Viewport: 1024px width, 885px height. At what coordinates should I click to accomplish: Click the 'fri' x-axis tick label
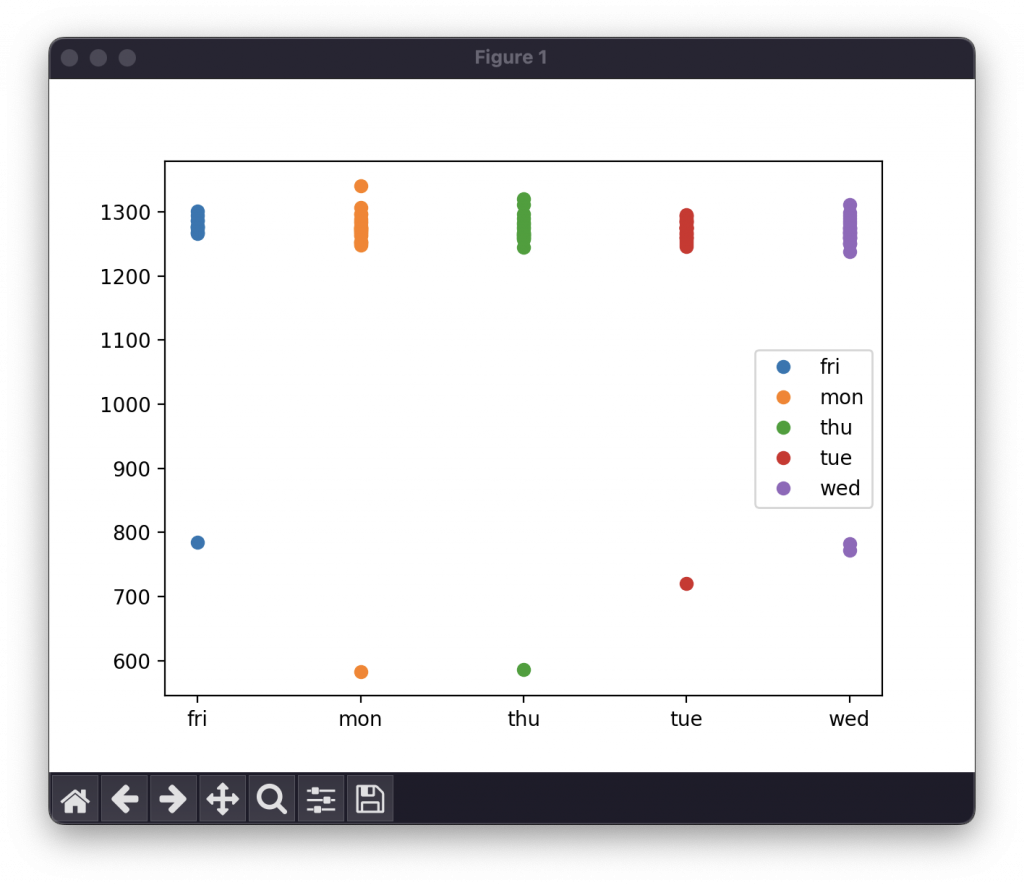tap(197, 718)
